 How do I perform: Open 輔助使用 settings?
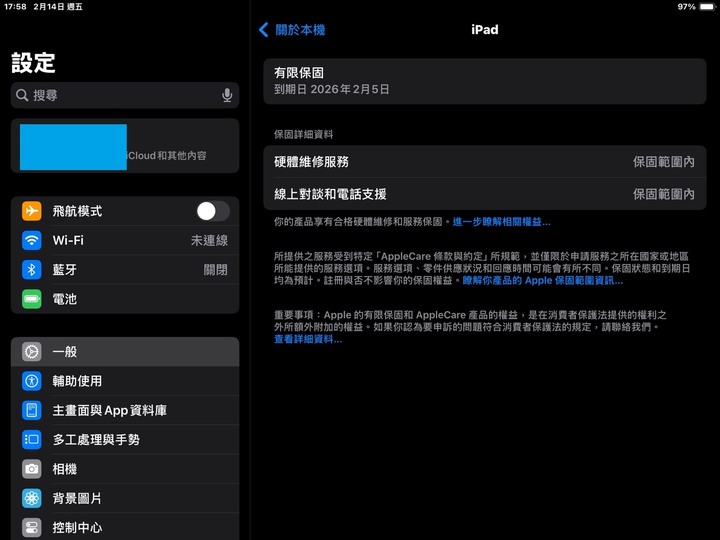(125, 381)
